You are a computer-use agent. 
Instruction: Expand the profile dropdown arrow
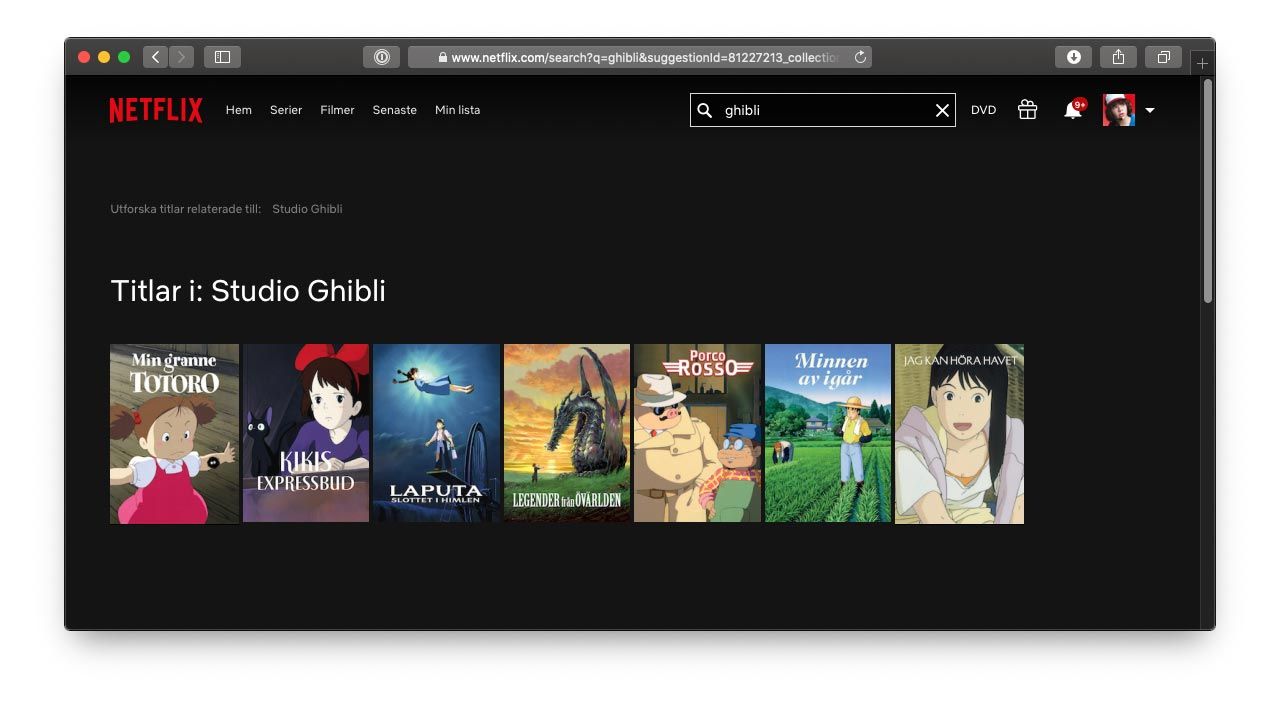(x=1150, y=110)
